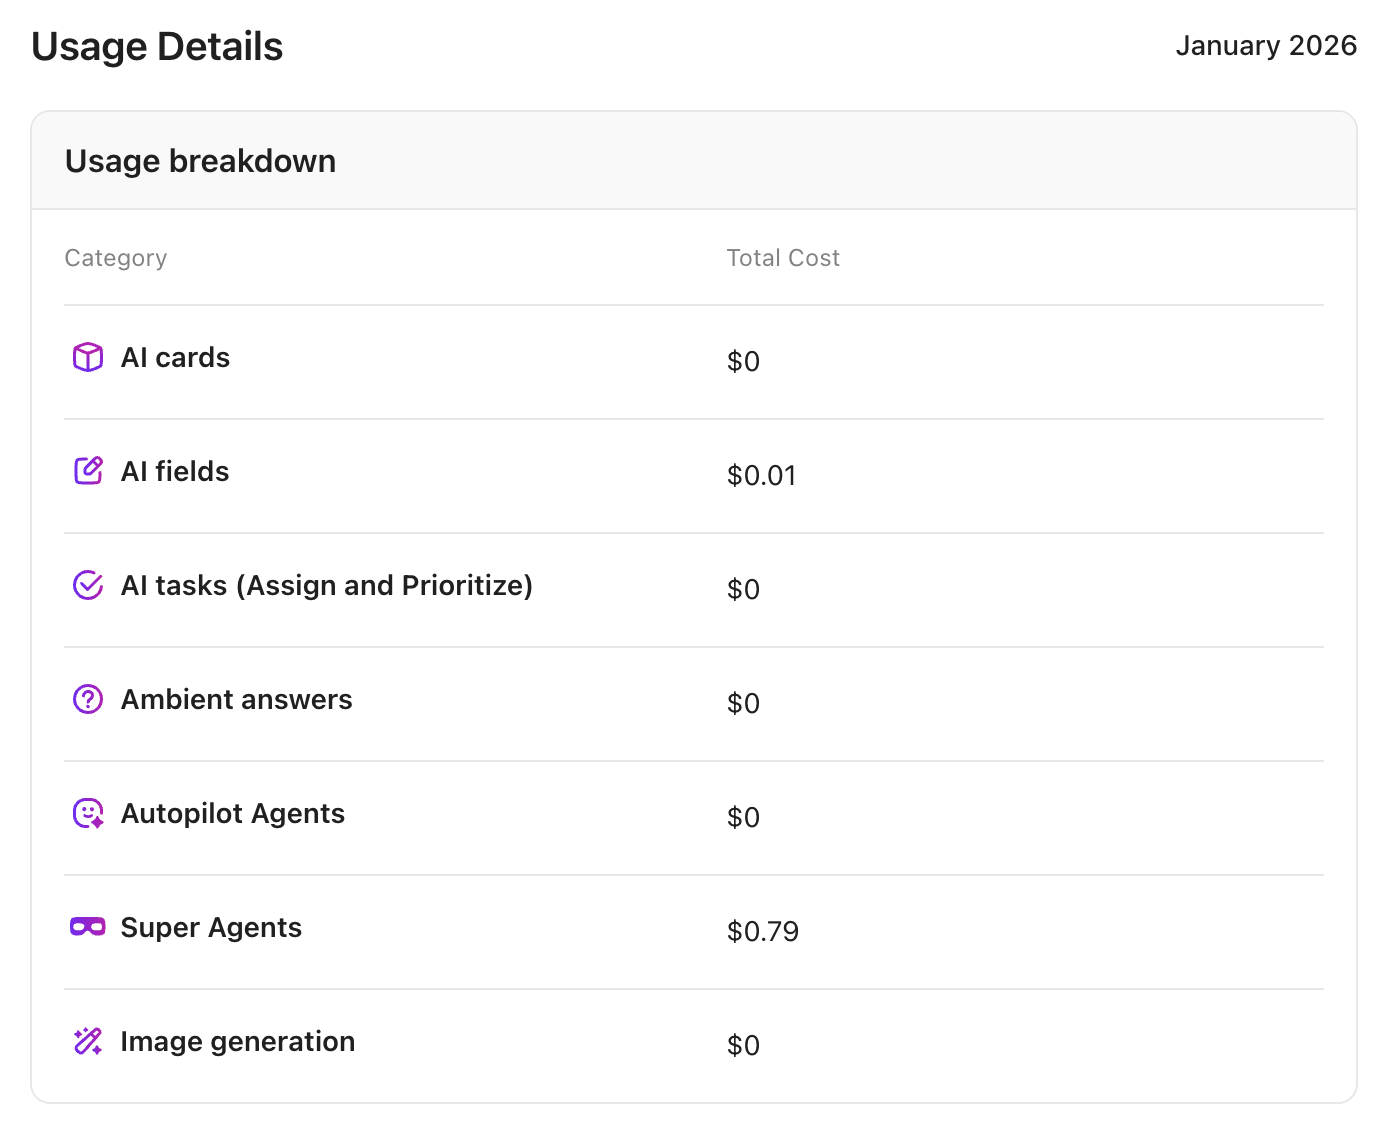The image size is (1398, 1136).
Task: Select the AI tasks checkmark icon
Action: [x=88, y=585]
